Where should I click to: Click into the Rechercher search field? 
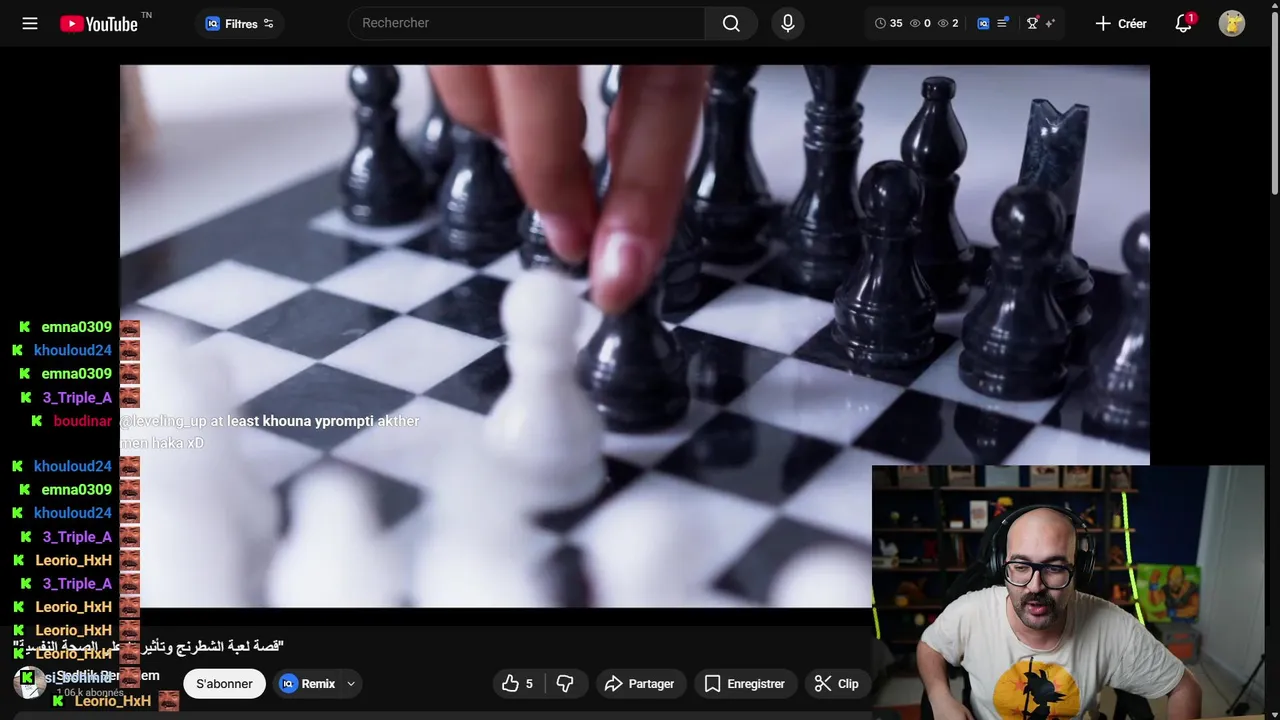[527, 23]
